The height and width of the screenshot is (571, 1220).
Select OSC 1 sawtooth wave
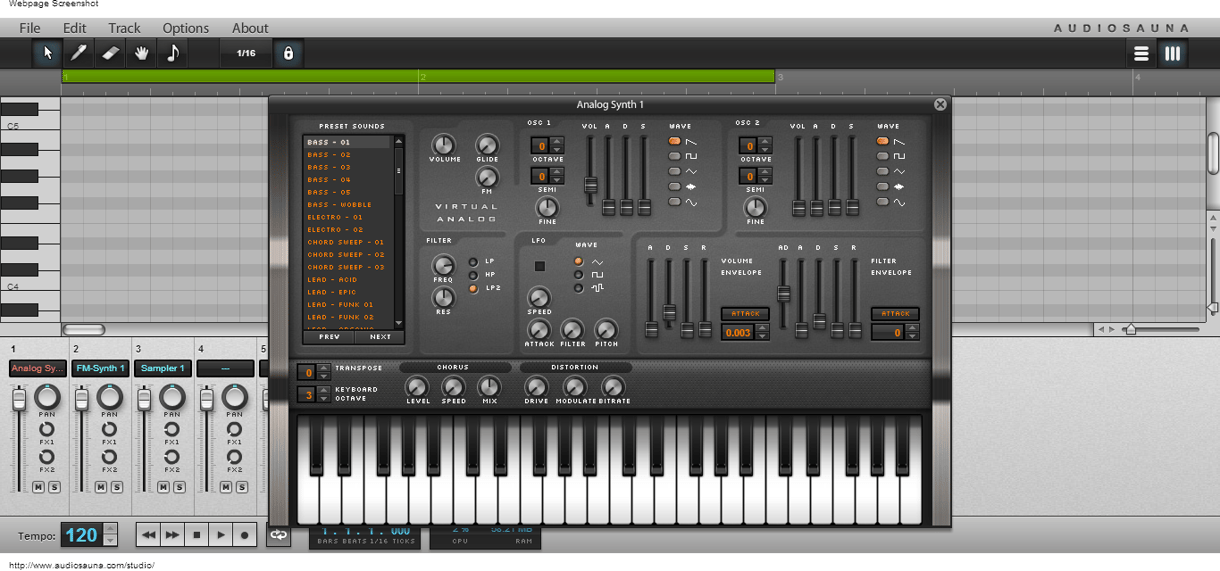click(675, 142)
